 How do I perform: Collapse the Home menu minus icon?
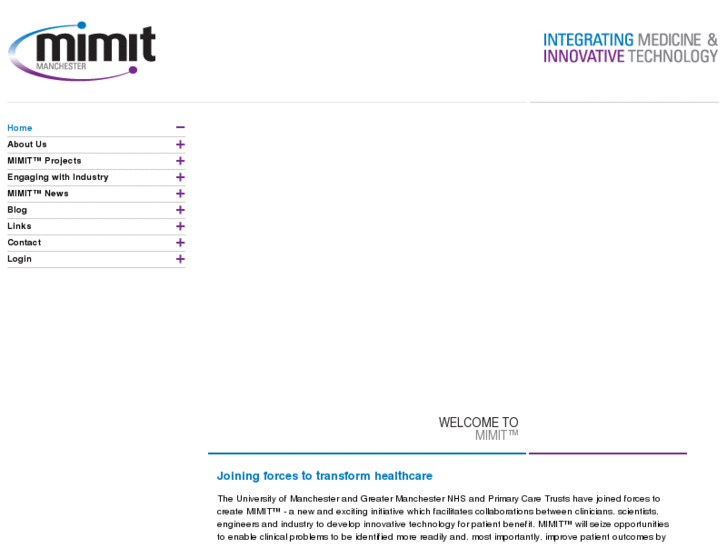180,128
